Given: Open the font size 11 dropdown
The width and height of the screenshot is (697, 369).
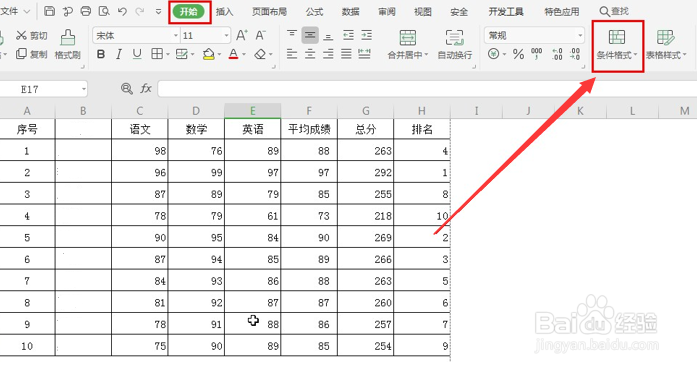Looking at the screenshot, I should click(226, 36).
